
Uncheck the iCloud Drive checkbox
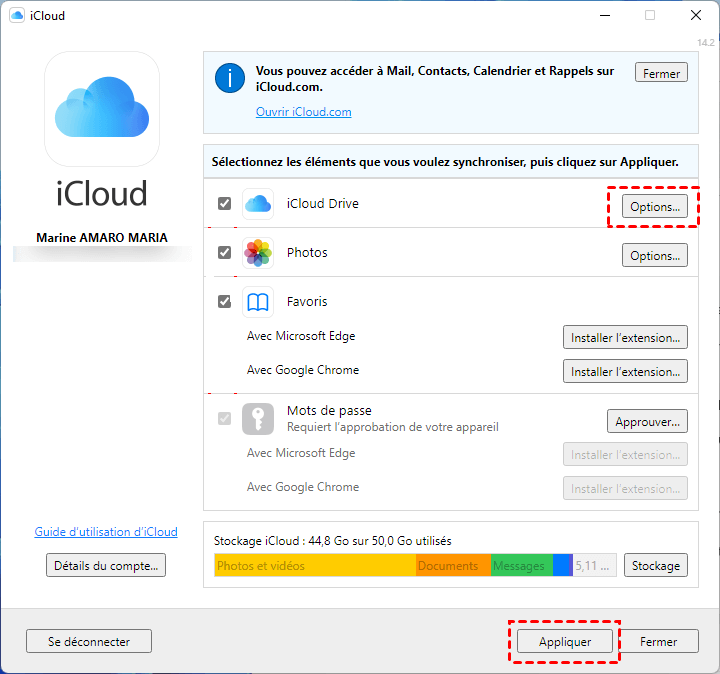pyautogui.click(x=225, y=203)
